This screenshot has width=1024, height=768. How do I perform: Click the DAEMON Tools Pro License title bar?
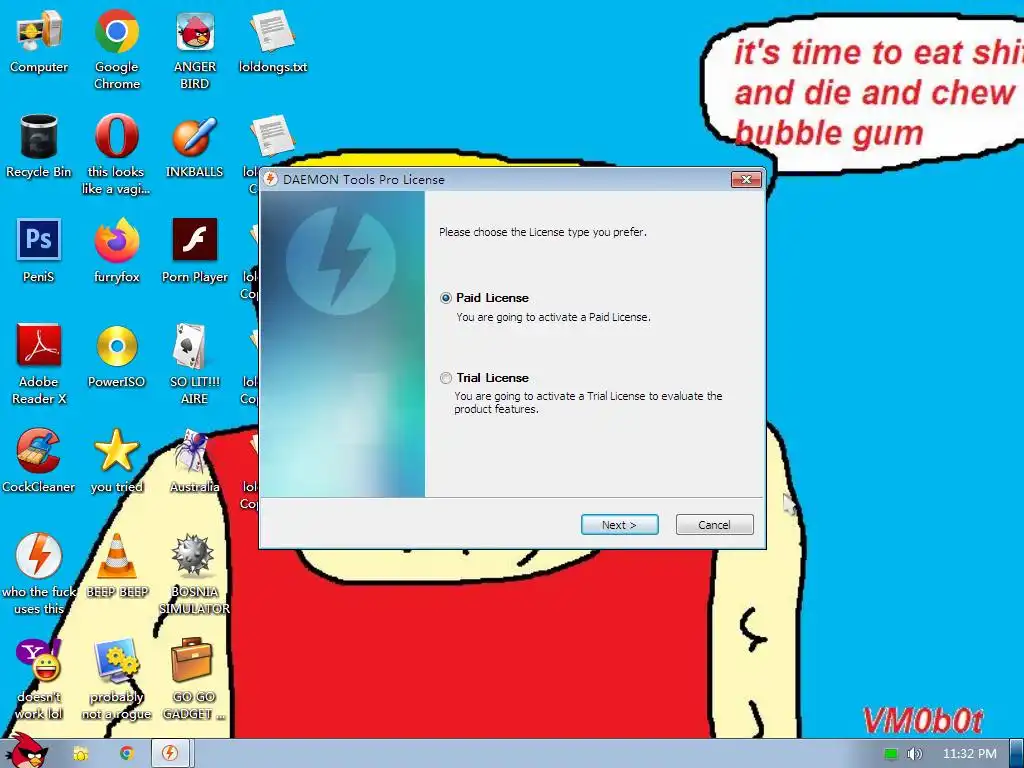[x=496, y=180]
